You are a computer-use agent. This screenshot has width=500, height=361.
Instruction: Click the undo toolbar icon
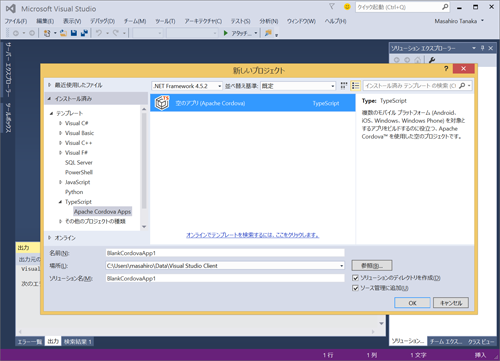99,33
